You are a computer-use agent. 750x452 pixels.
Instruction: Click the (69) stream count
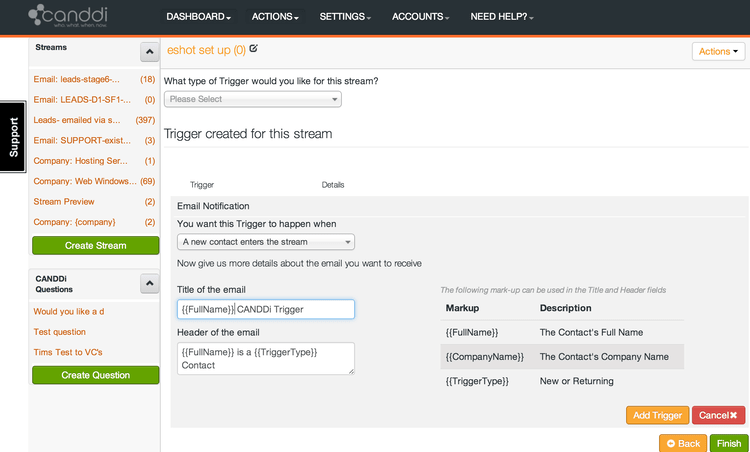click(148, 181)
